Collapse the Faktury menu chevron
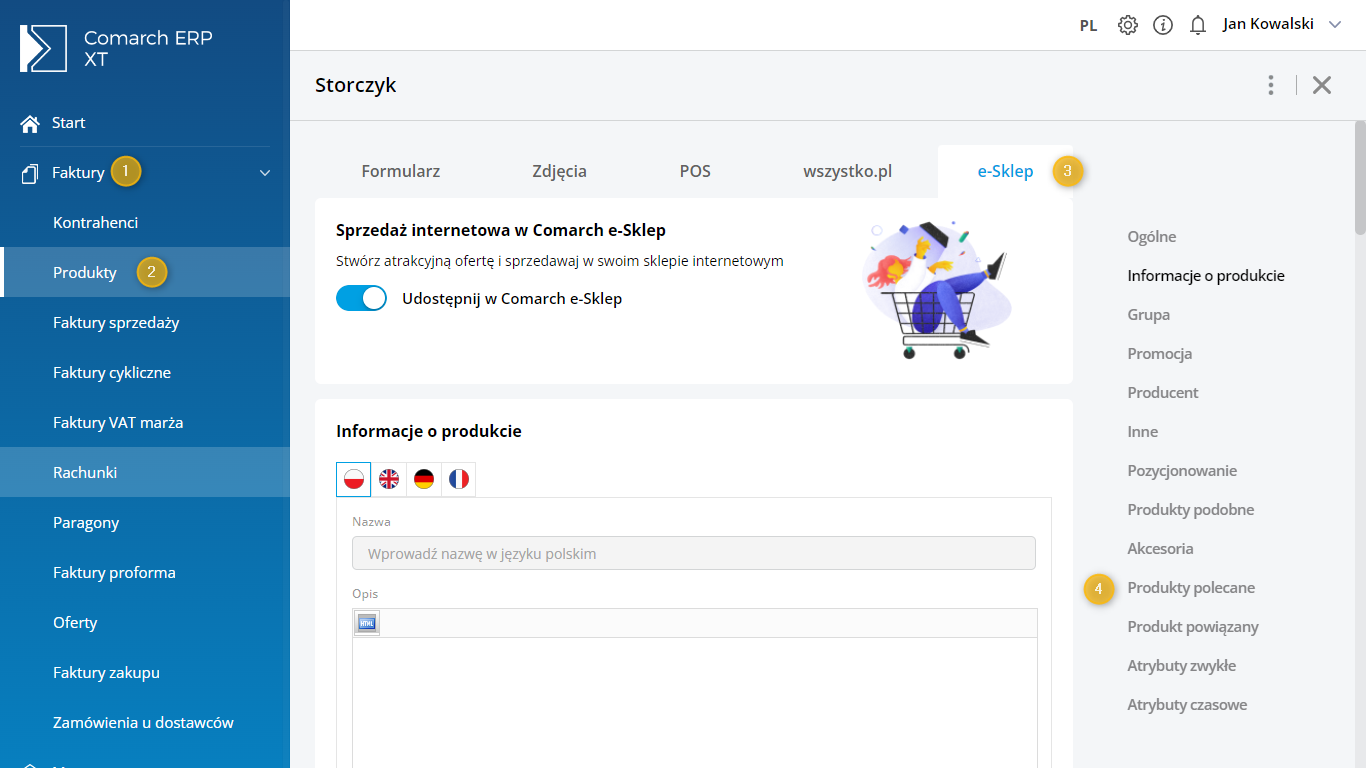This screenshot has width=1366, height=768. click(x=265, y=173)
